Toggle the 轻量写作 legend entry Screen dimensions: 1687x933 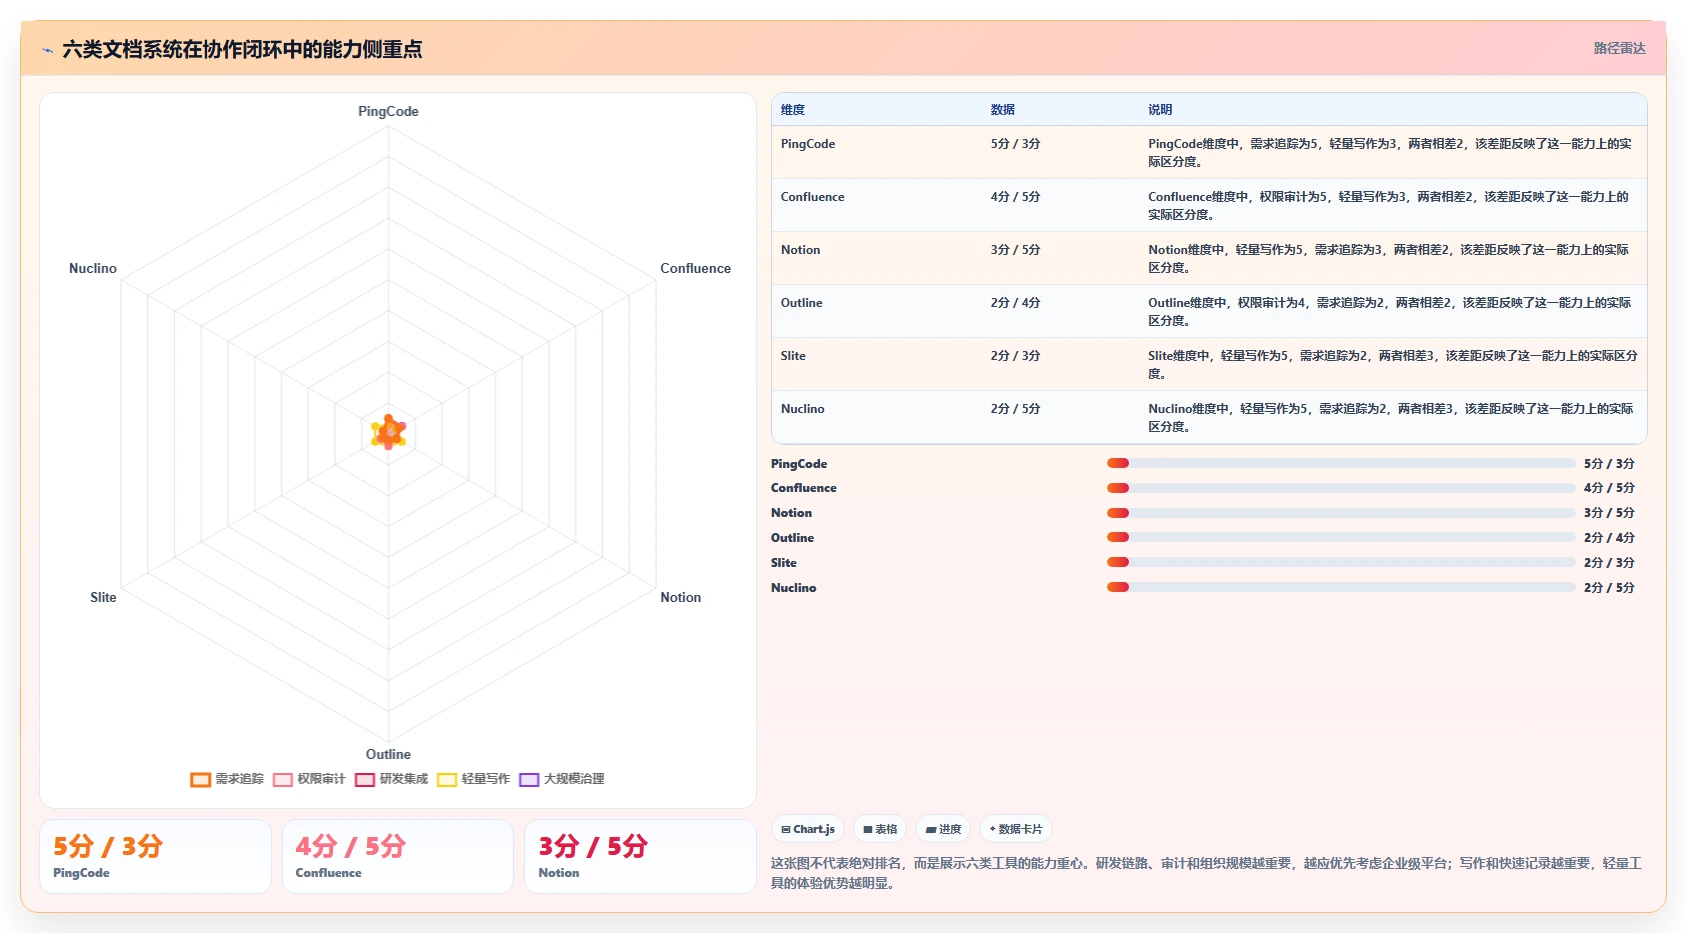click(x=473, y=779)
